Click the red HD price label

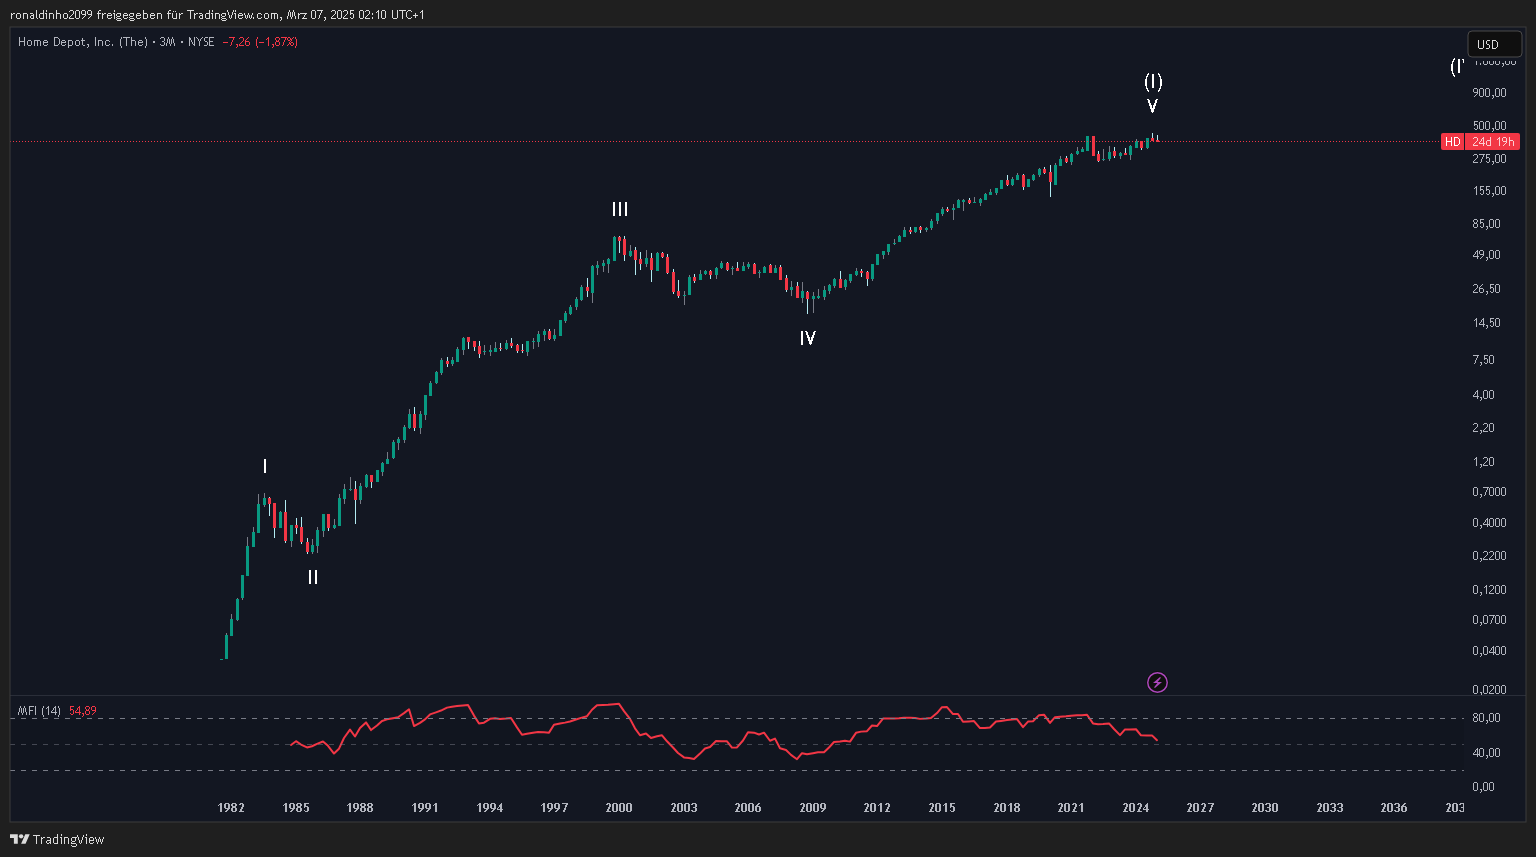point(1452,142)
